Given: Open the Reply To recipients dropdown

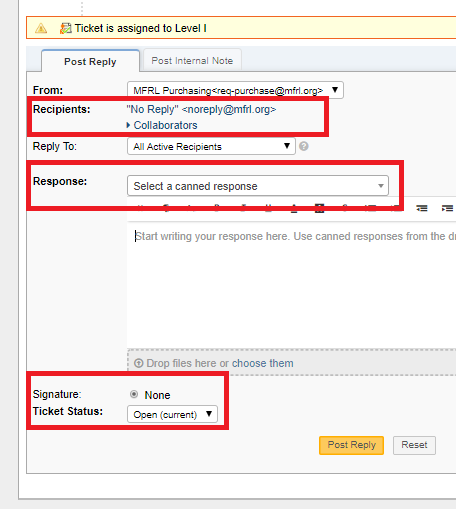Looking at the screenshot, I should coord(211,146).
